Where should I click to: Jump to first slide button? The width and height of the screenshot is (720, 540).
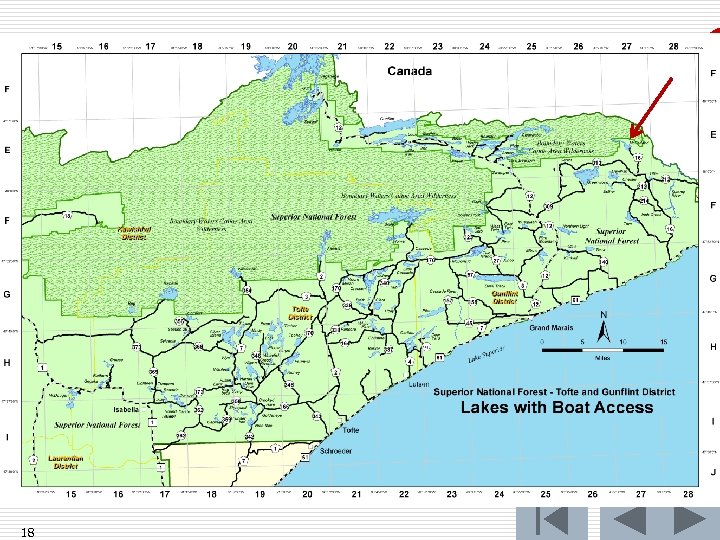(x=552, y=521)
